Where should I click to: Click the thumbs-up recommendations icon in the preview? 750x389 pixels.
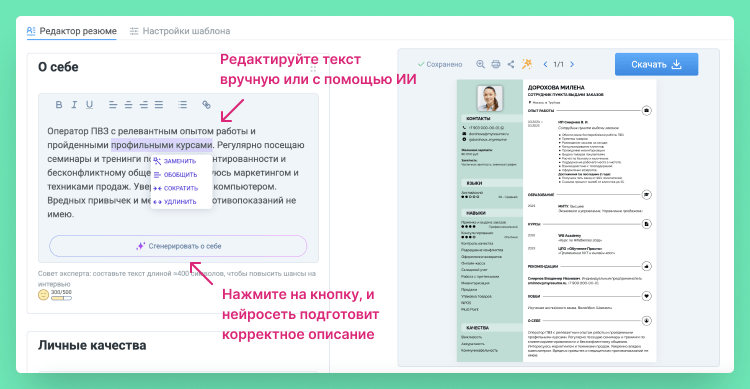[646, 266]
